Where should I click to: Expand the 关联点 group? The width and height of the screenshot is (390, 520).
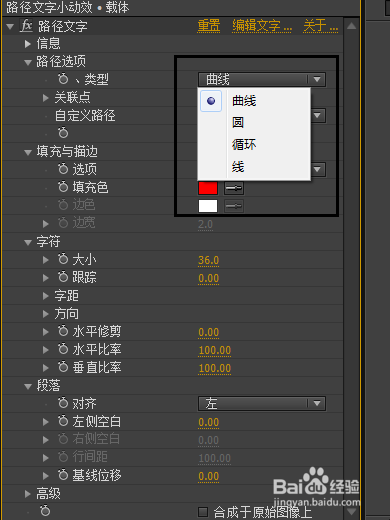[x=46, y=98]
